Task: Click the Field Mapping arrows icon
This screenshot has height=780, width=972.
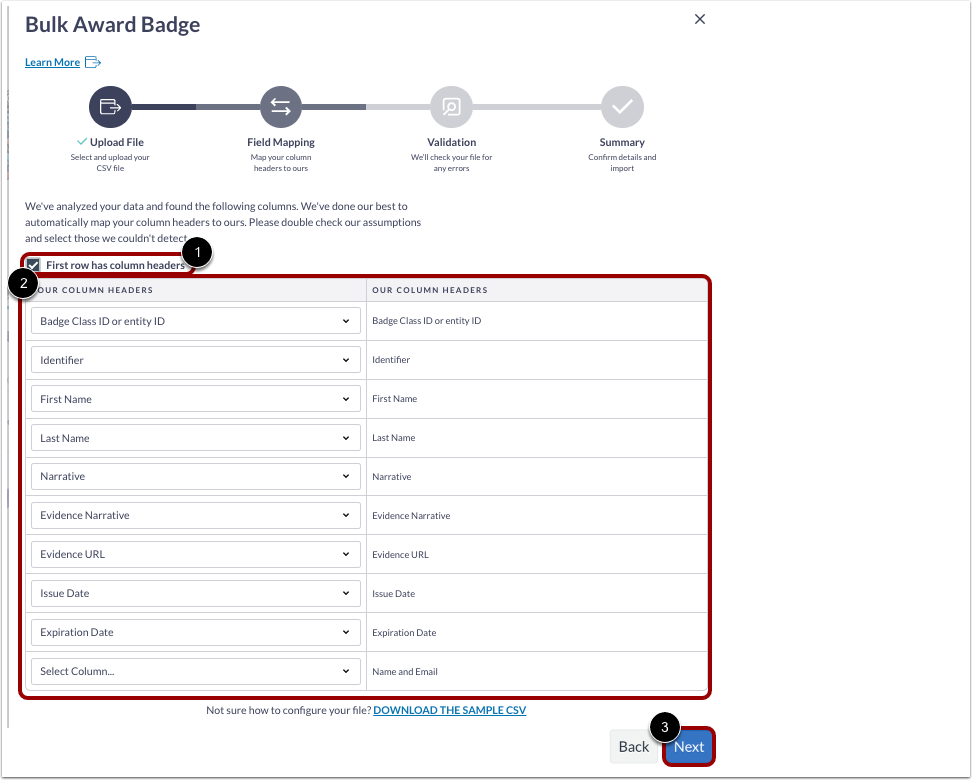Action: [280, 106]
